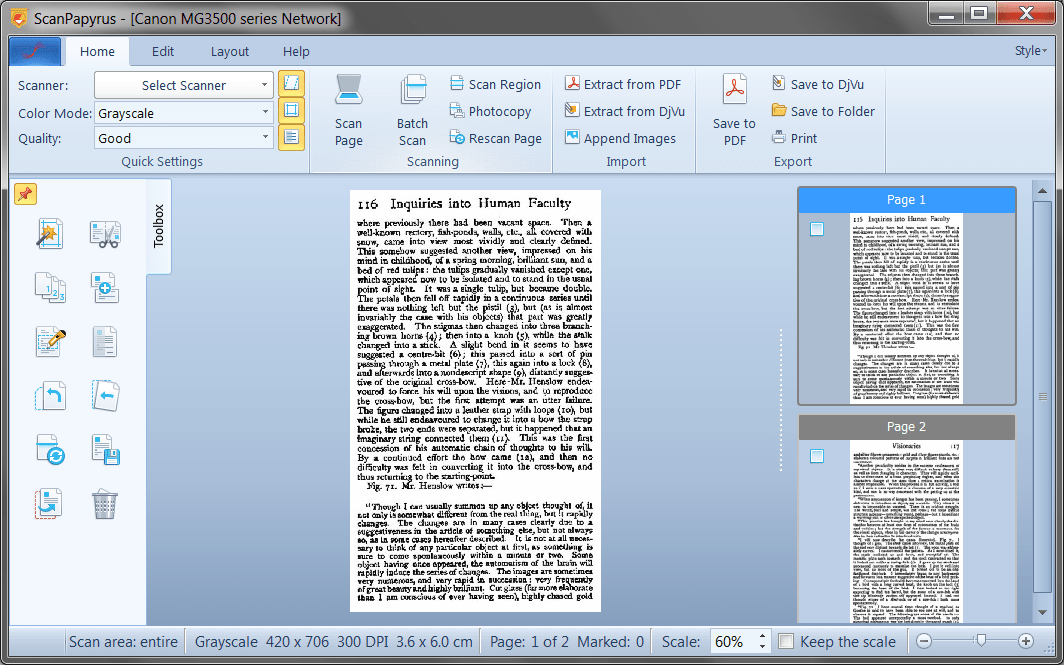1064x665 pixels.
Task: Click the rotate page left icon
Action: [49, 395]
